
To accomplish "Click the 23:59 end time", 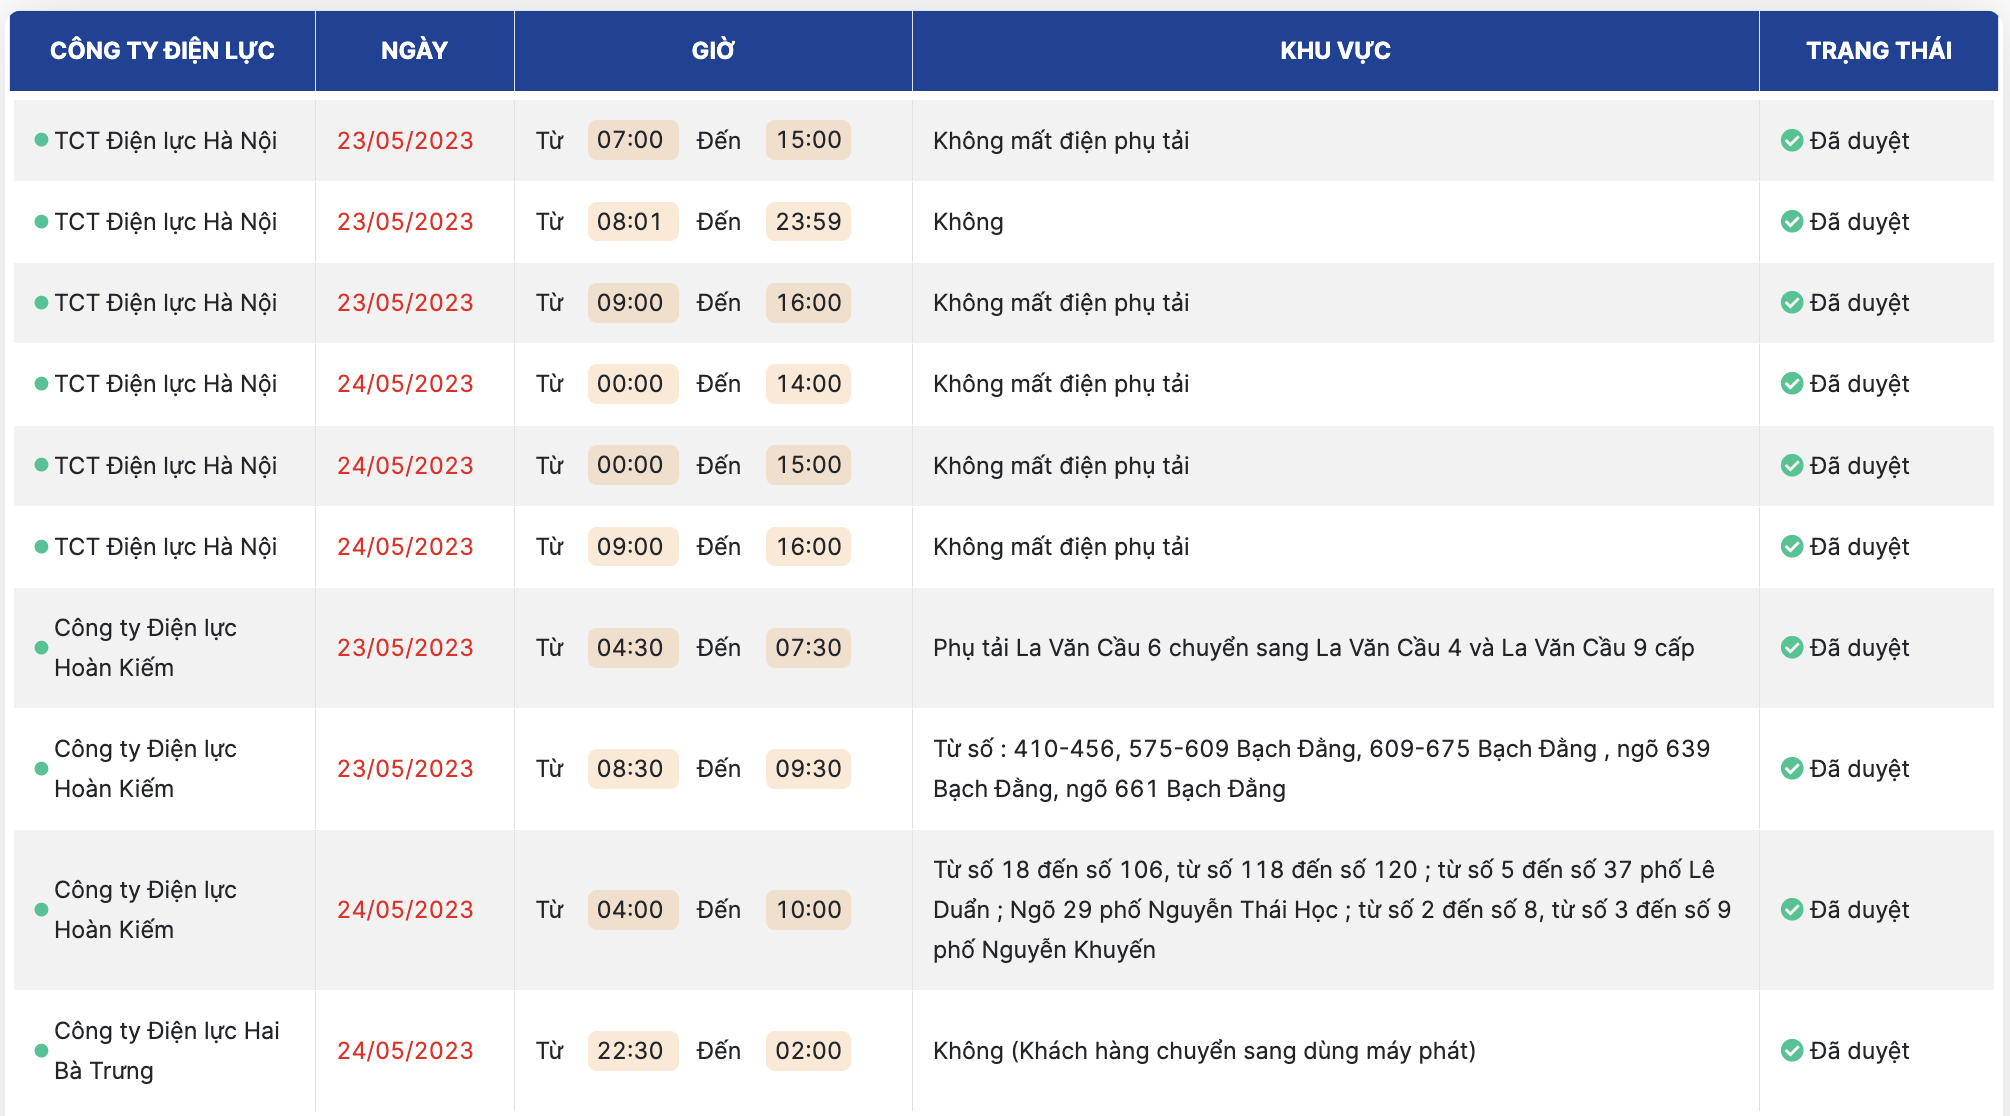I will point(808,221).
